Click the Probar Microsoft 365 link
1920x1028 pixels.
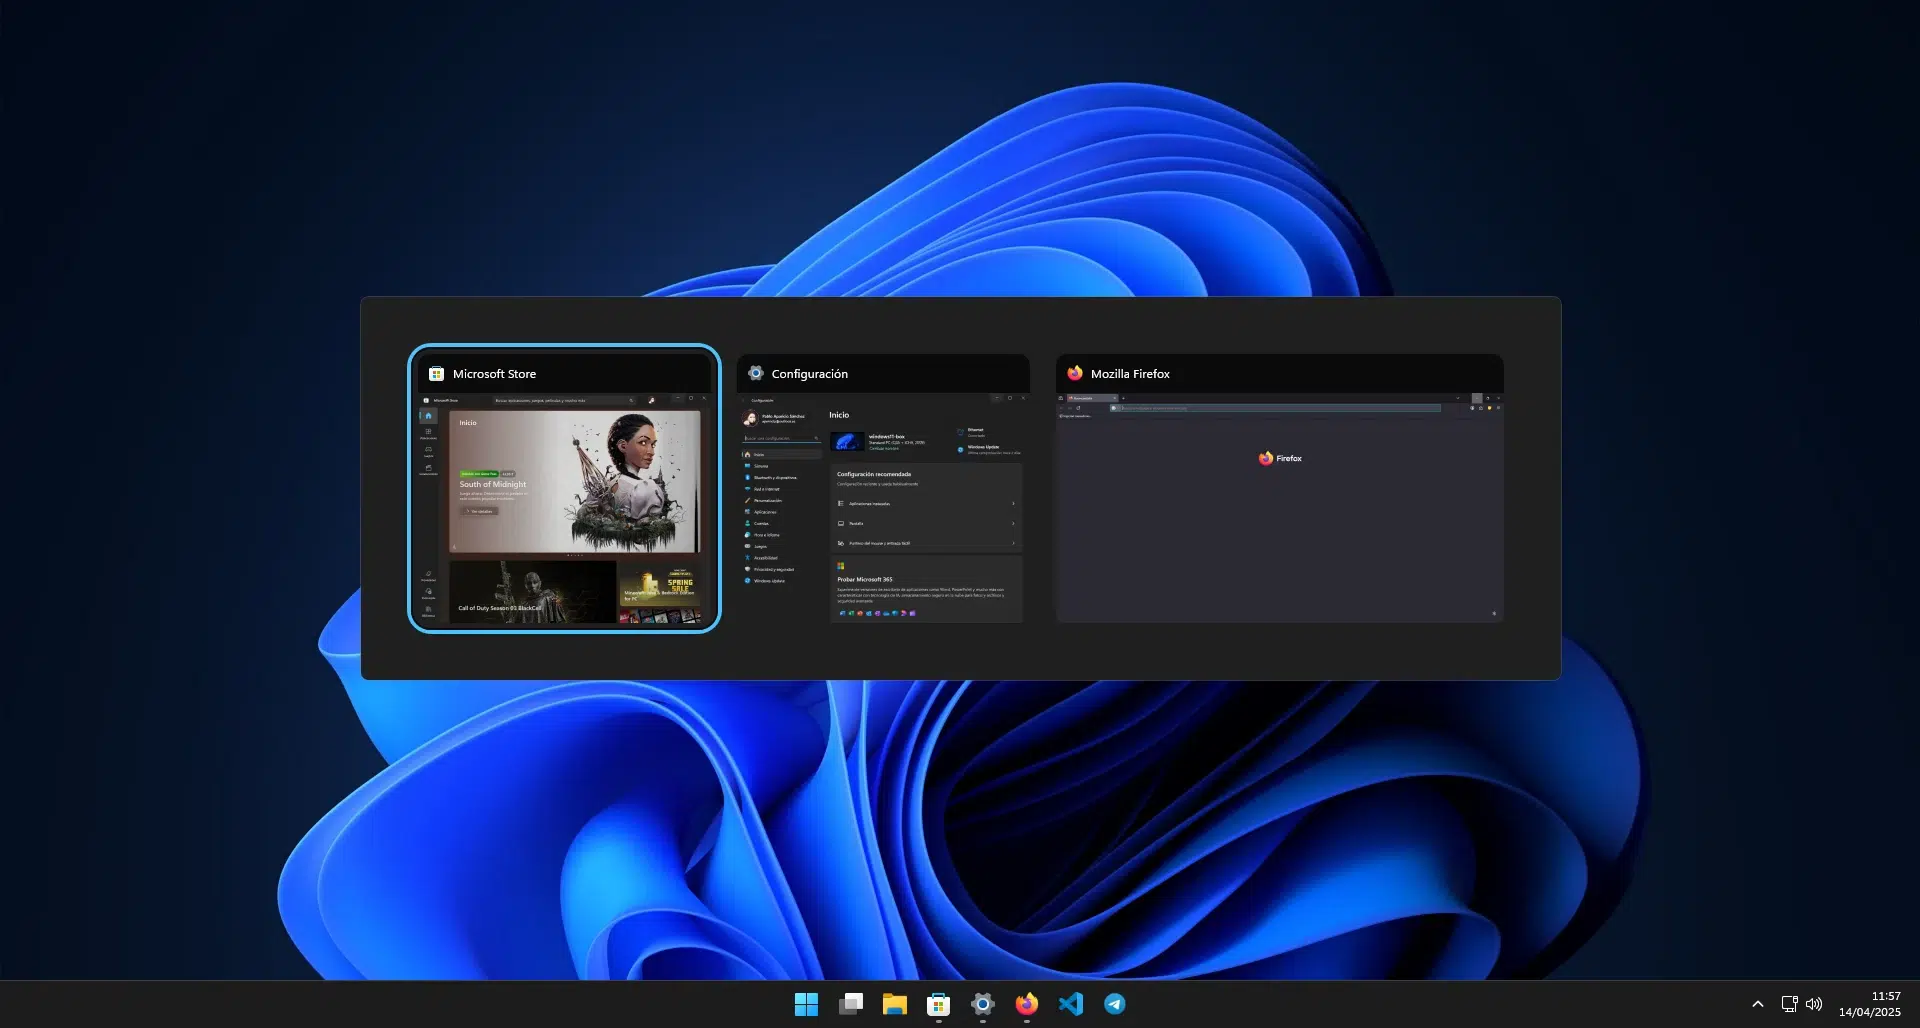tap(866, 579)
